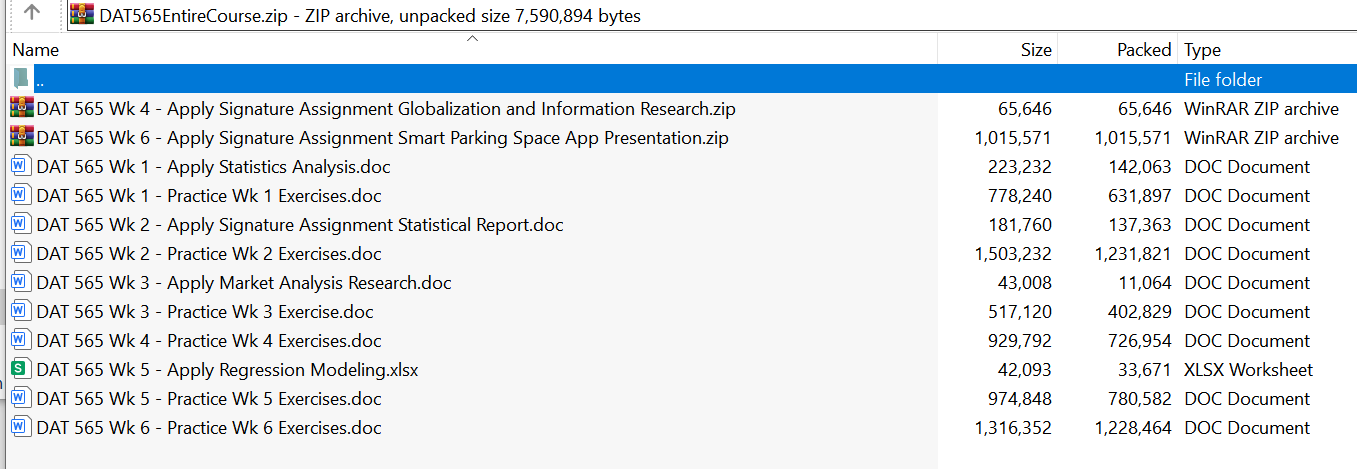Click the Wk 3 Market Analysis doc icon

point(22,283)
